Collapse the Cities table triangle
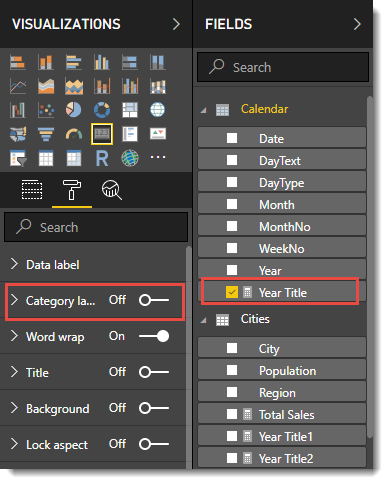Viewport: 388px width, 484px height. pos(203,320)
